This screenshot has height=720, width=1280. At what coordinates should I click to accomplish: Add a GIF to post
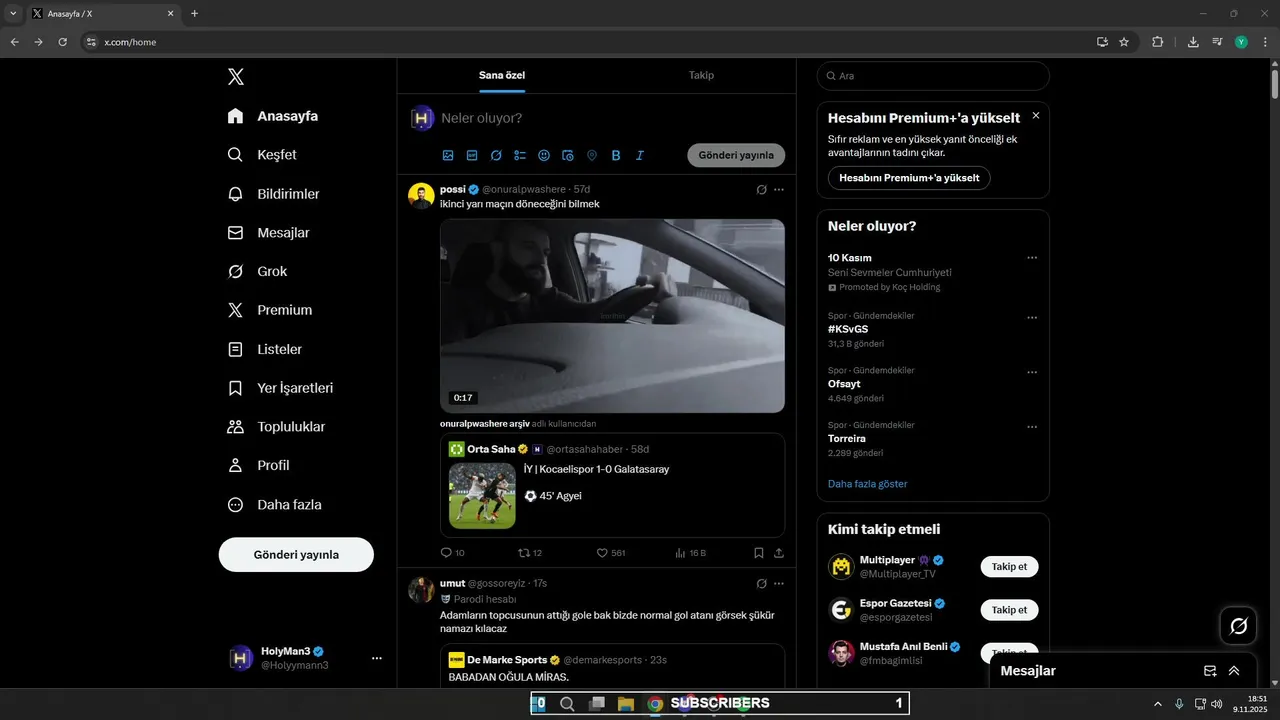pos(472,155)
